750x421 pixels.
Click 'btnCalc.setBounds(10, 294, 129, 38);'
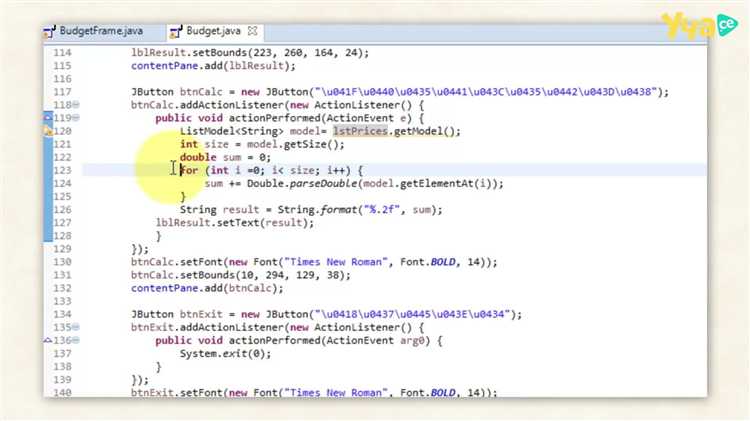click(x=241, y=275)
